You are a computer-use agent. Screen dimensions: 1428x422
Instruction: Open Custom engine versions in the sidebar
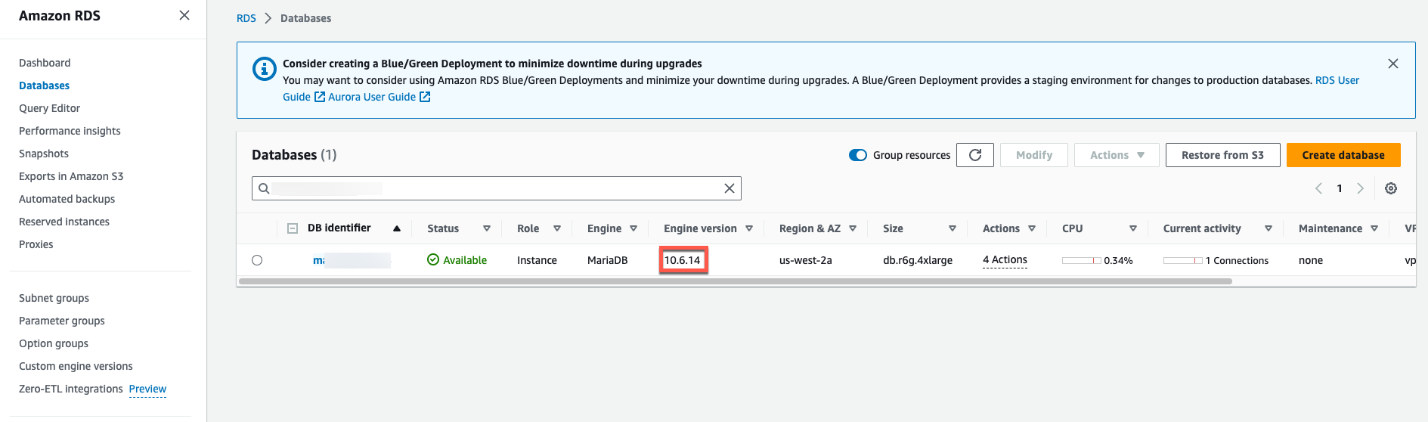click(76, 366)
